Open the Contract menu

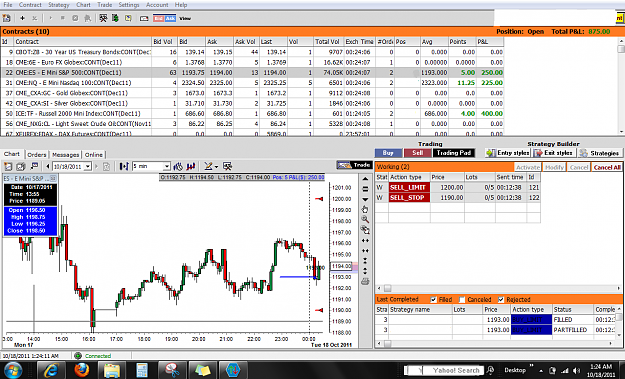[30, 5]
